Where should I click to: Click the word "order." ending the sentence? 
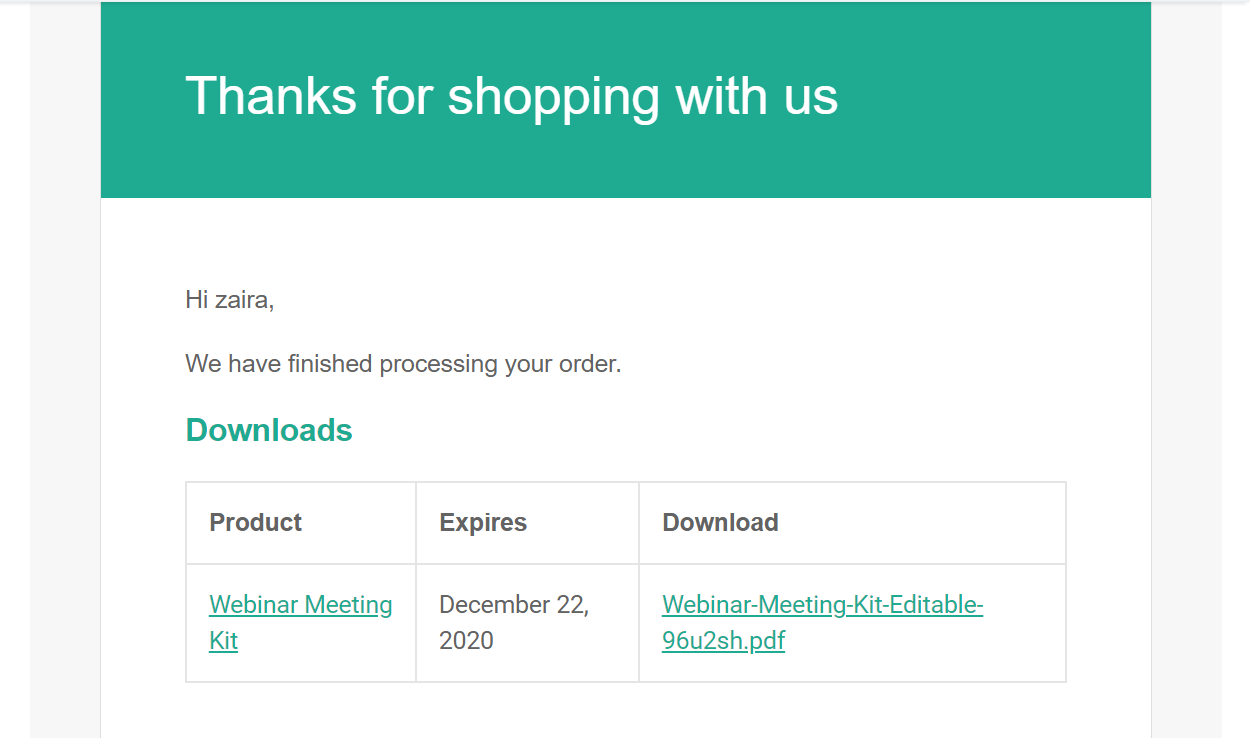(590, 364)
